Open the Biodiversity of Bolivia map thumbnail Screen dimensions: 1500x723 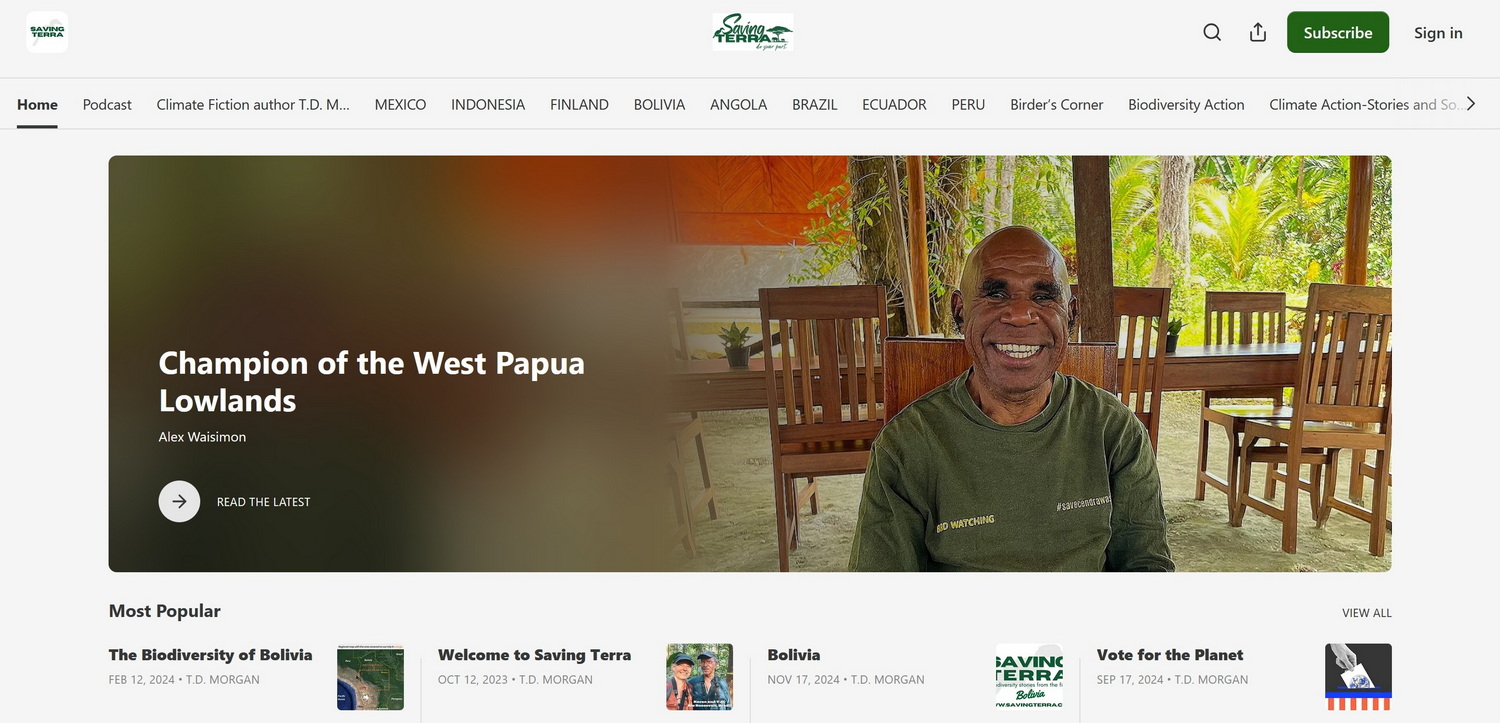370,677
